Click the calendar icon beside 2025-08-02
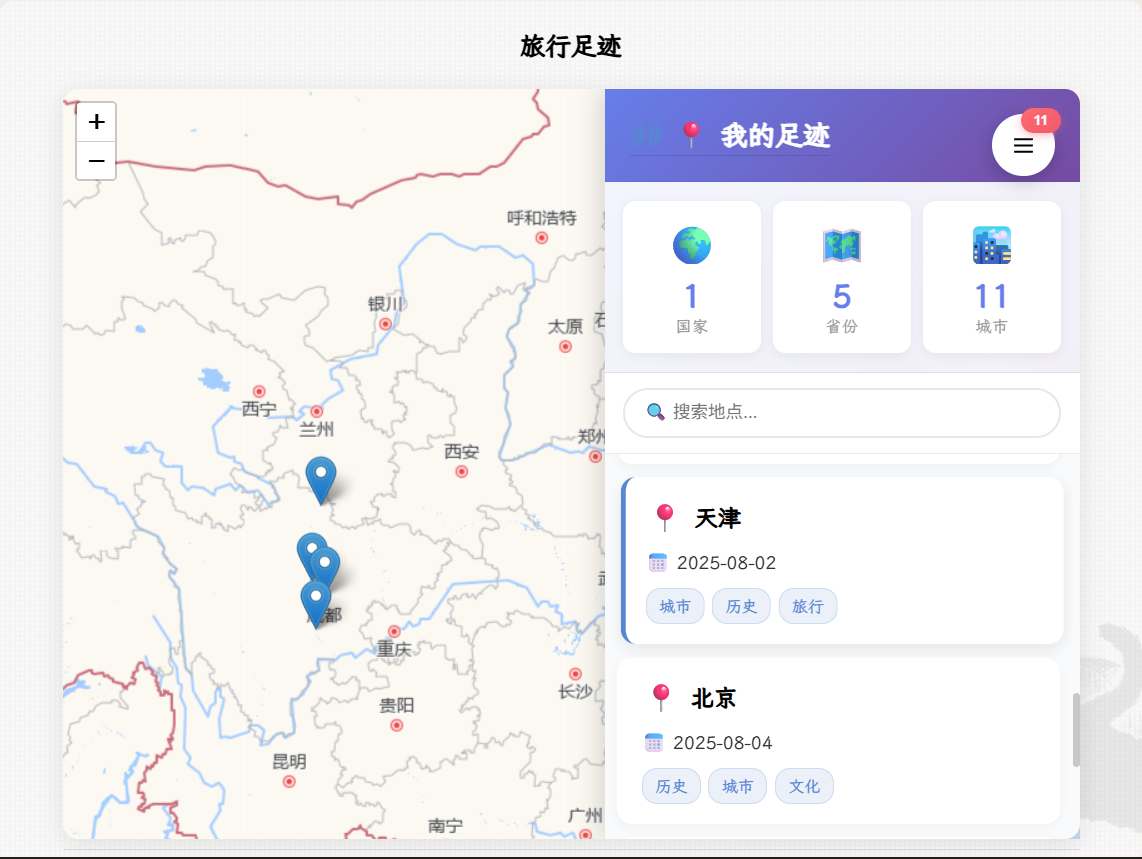The image size is (1142, 859). pyautogui.click(x=658, y=562)
